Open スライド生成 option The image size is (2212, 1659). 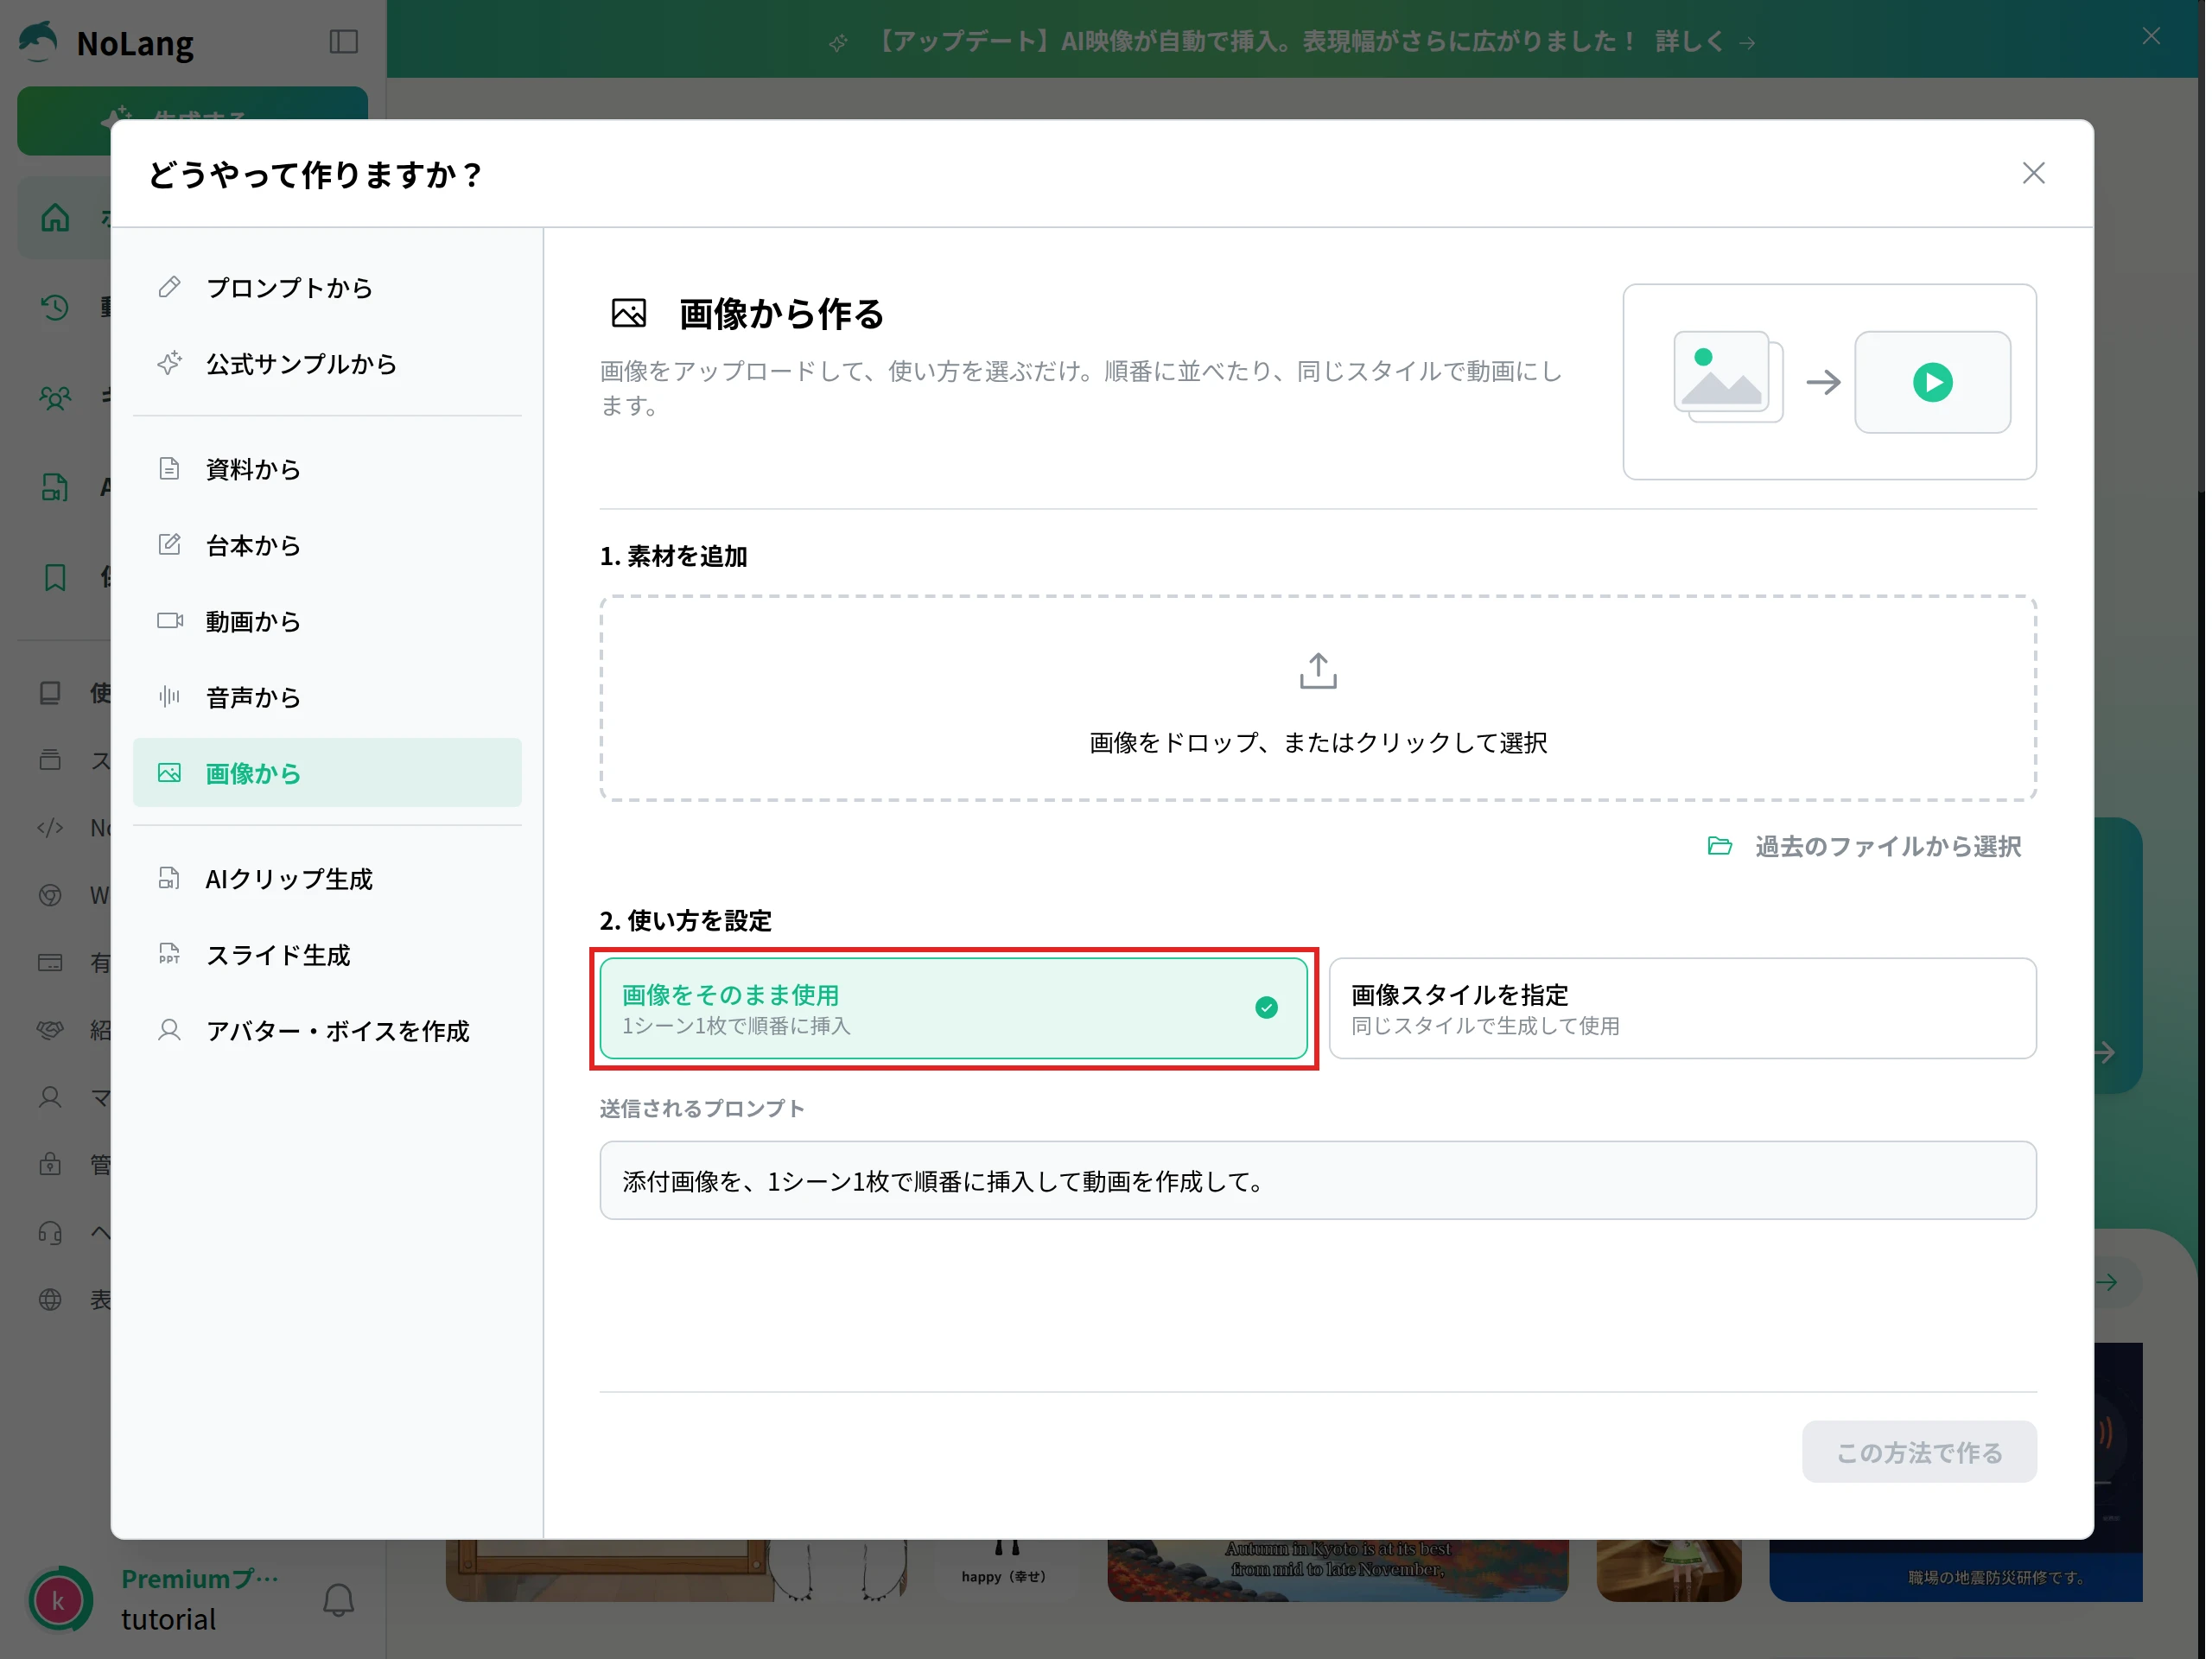coord(327,955)
